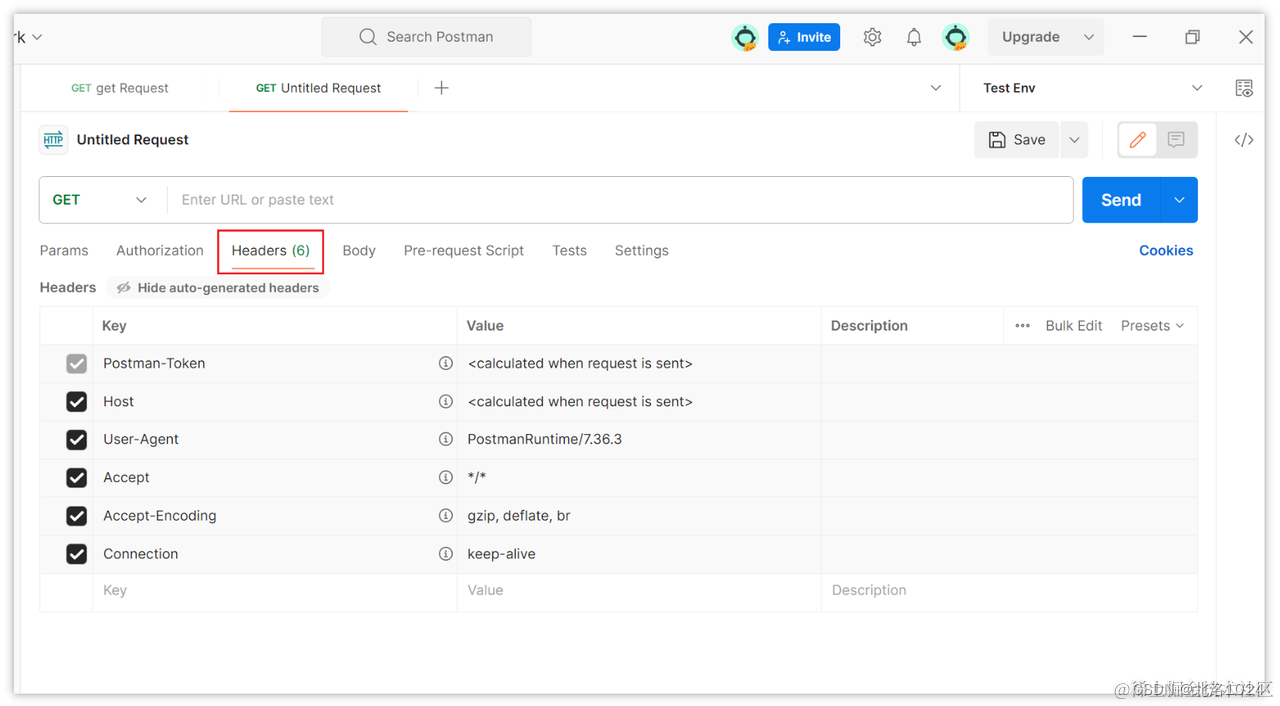Click the HTTP request type icon

click(x=54, y=140)
